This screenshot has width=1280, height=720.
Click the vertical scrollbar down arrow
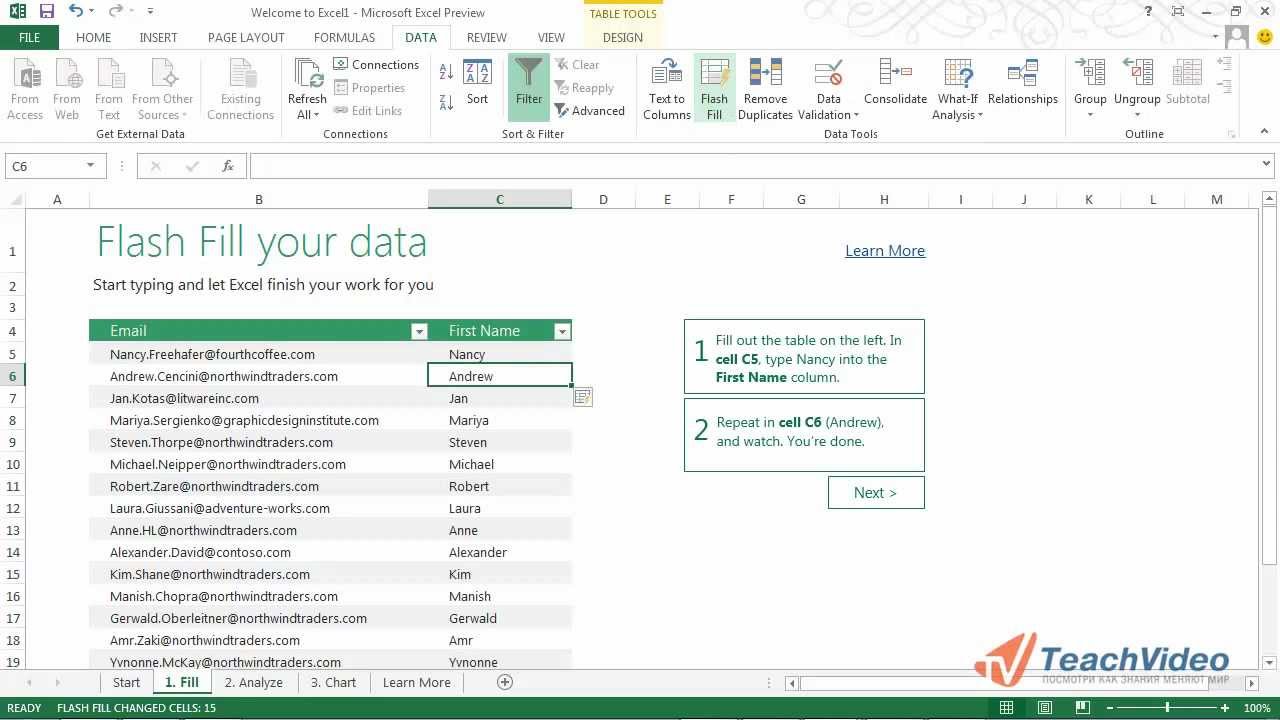click(1269, 661)
